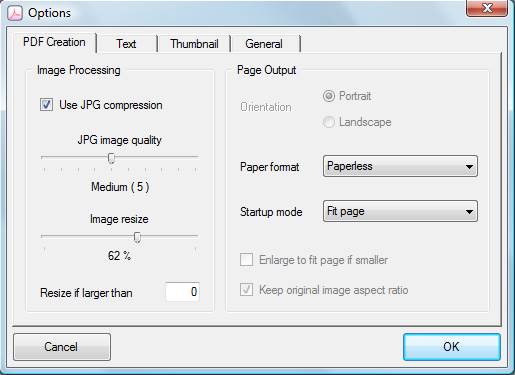Confirm settings with the OK button

[452, 347]
